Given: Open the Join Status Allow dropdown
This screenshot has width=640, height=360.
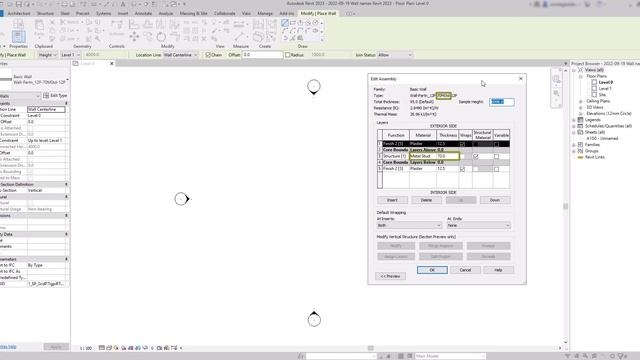Looking at the screenshot, I should [x=395, y=55].
